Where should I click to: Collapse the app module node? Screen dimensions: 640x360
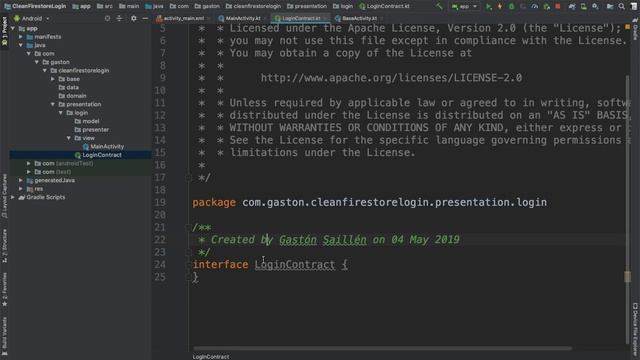click(13, 29)
